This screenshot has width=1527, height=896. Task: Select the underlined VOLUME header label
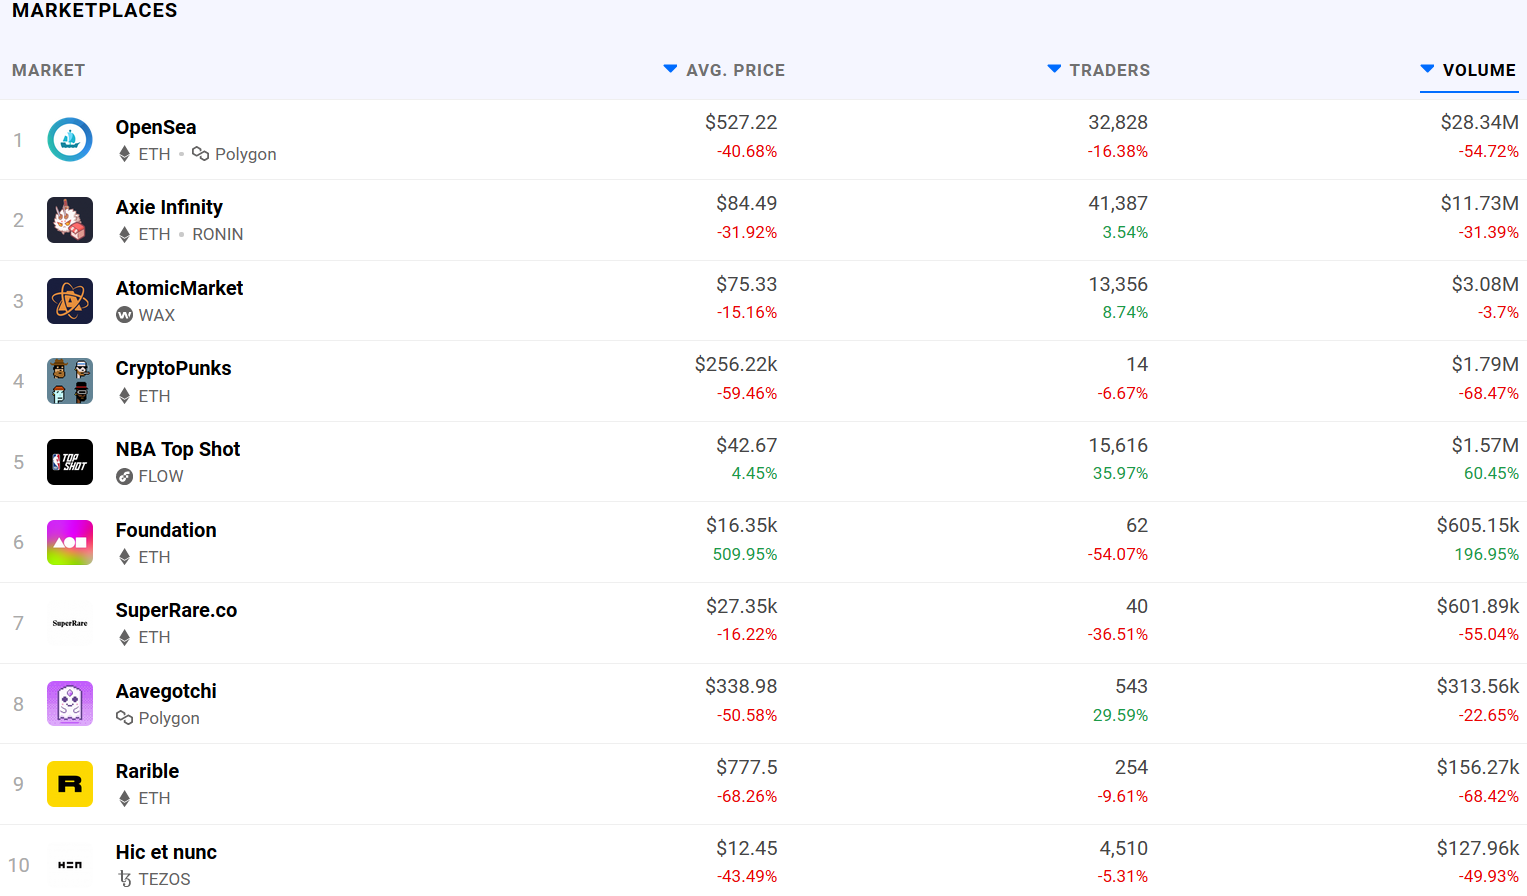pyautogui.click(x=1479, y=70)
